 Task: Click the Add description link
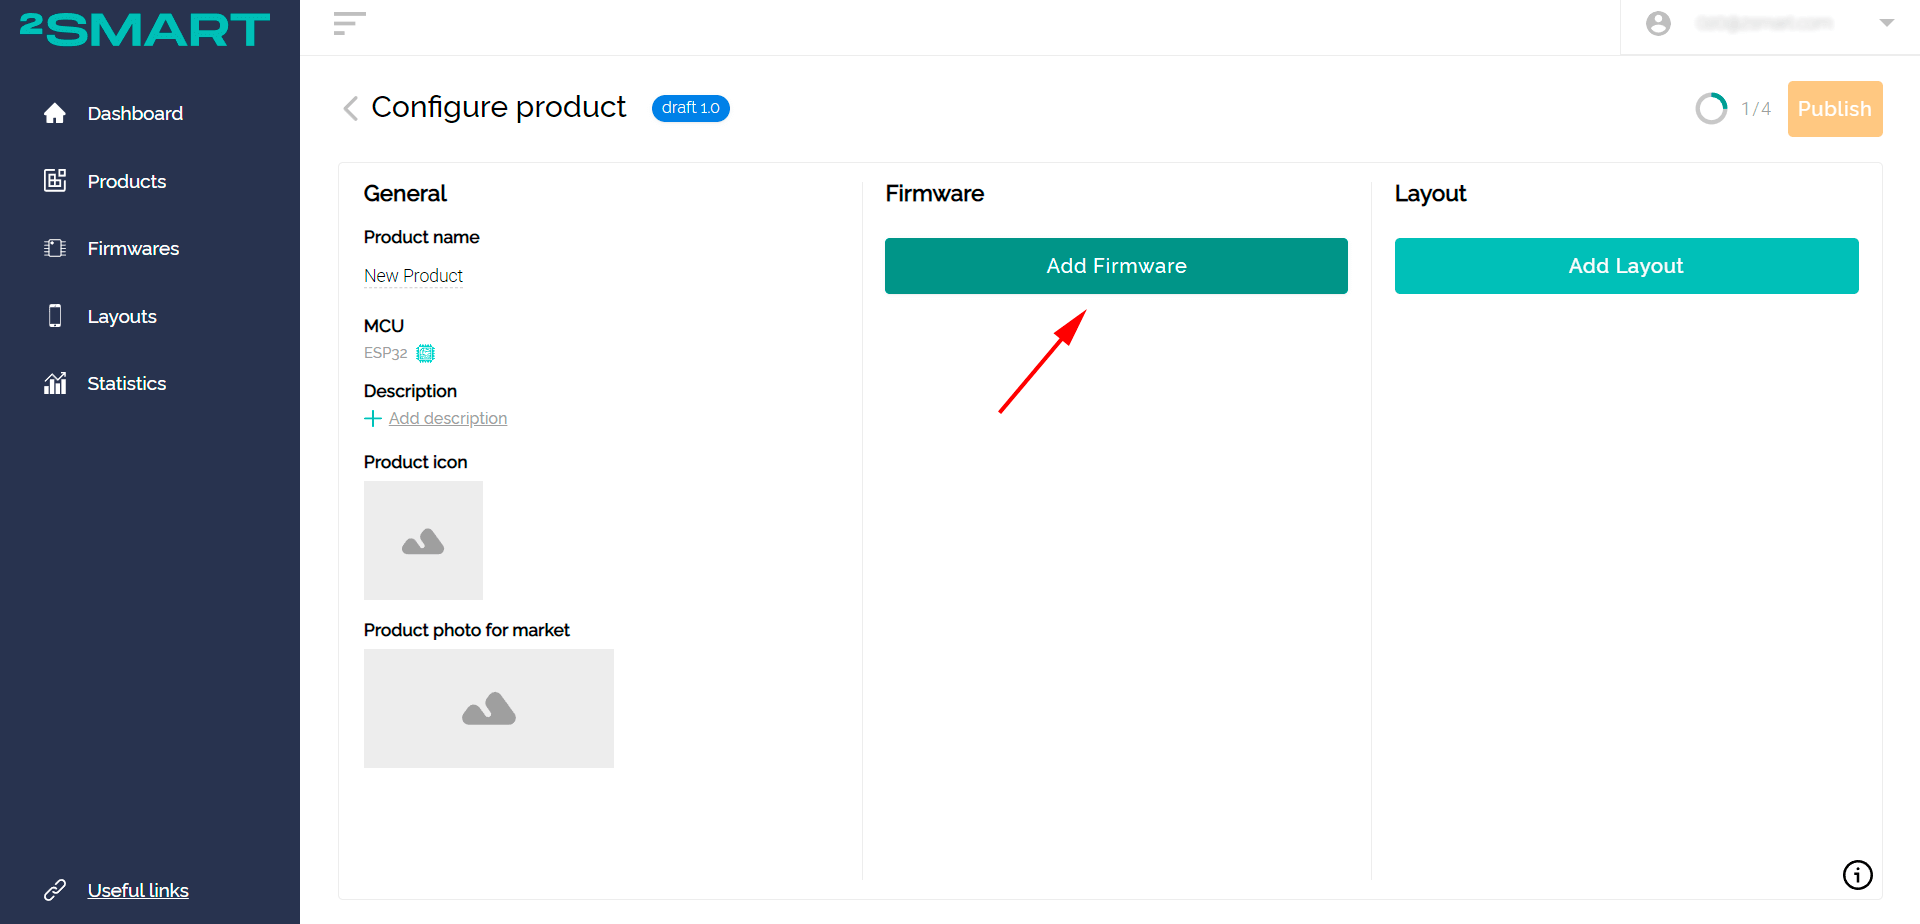pos(448,418)
